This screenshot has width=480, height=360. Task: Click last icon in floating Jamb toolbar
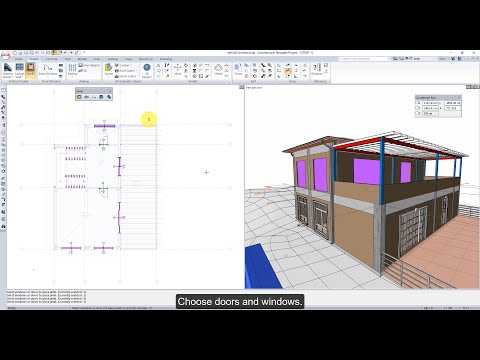coord(109,97)
